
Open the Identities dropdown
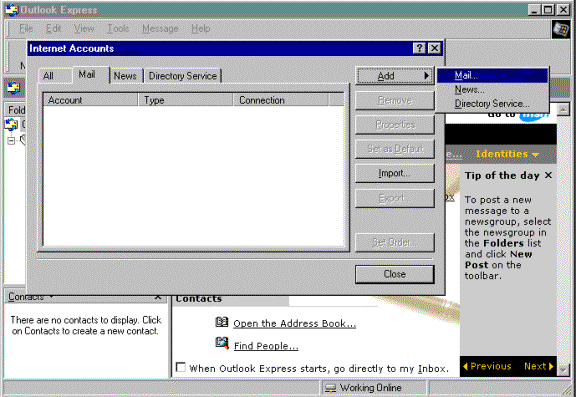(x=507, y=154)
